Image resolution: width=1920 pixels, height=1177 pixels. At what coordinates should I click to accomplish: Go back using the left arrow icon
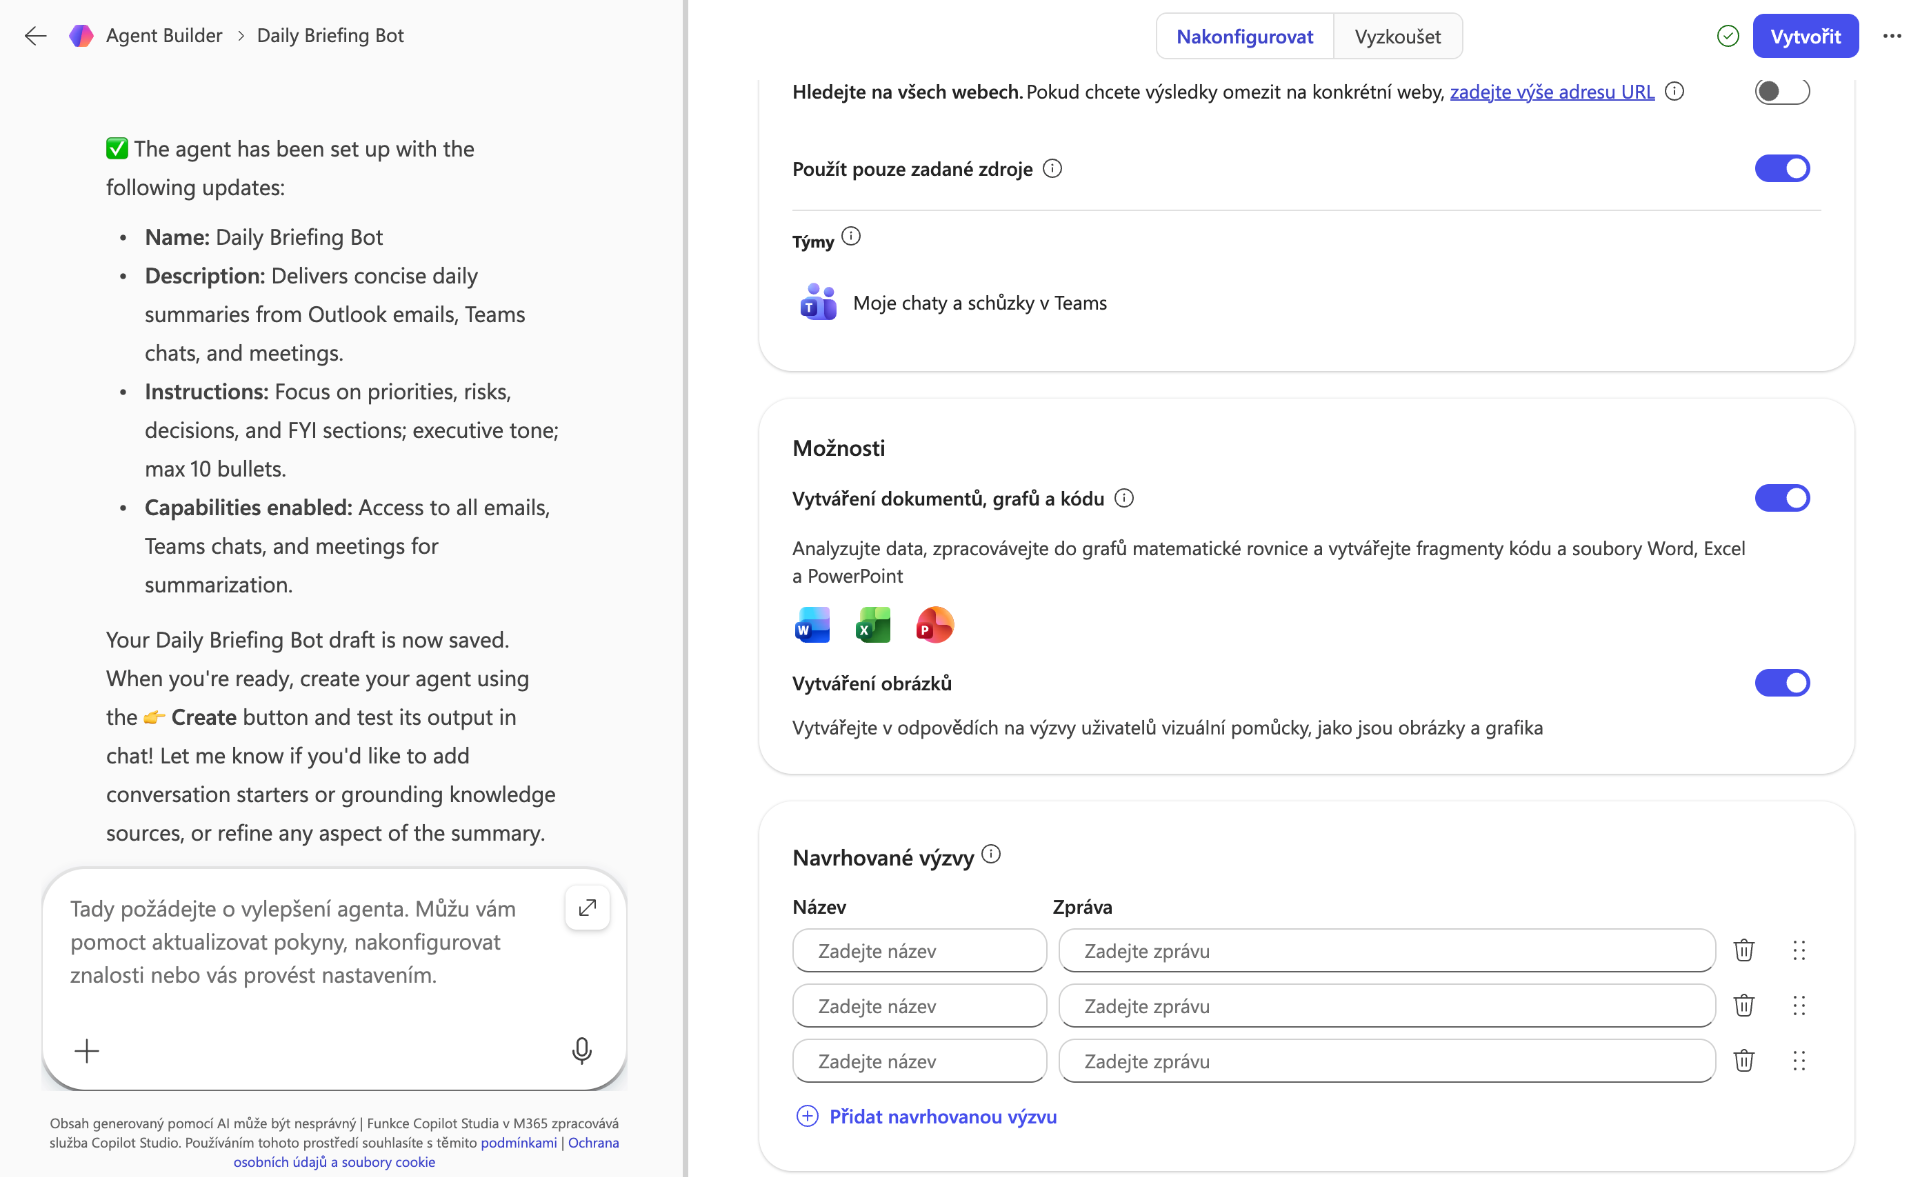(x=36, y=36)
